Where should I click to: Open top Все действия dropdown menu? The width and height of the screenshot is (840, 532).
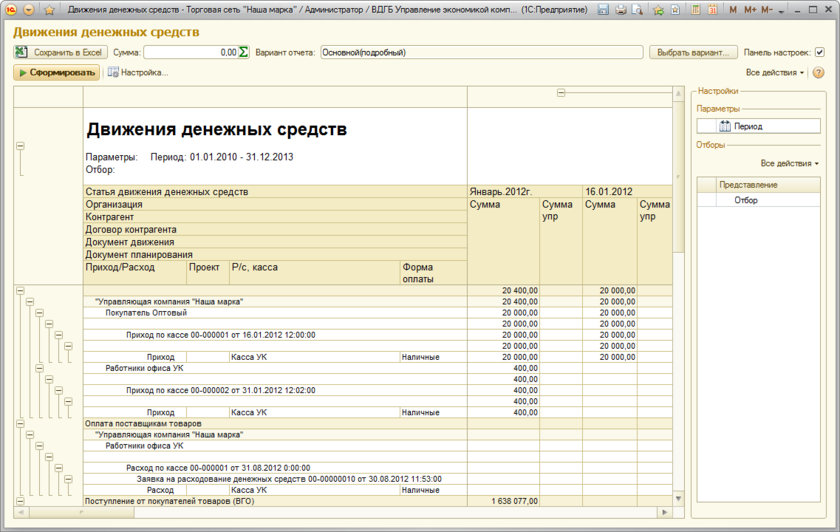tap(775, 73)
